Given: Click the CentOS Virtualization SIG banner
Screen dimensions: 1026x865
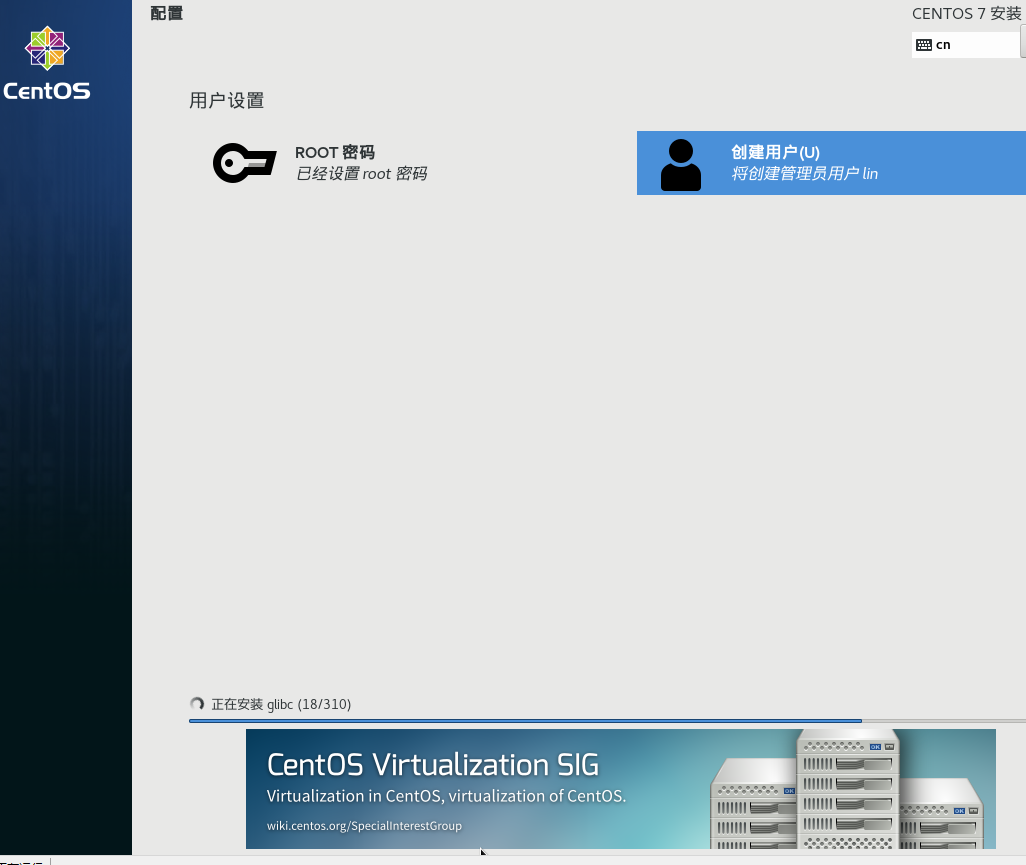Looking at the screenshot, I should pos(620,788).
